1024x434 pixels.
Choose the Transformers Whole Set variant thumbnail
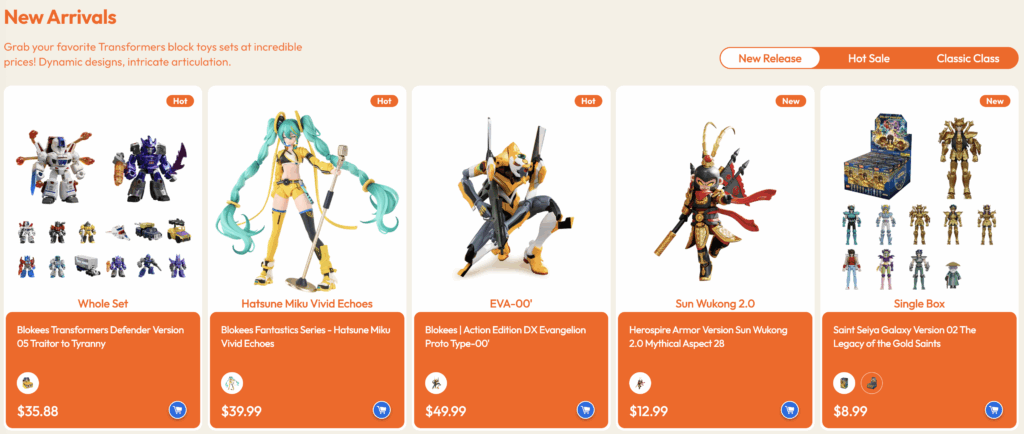point(28,383)
